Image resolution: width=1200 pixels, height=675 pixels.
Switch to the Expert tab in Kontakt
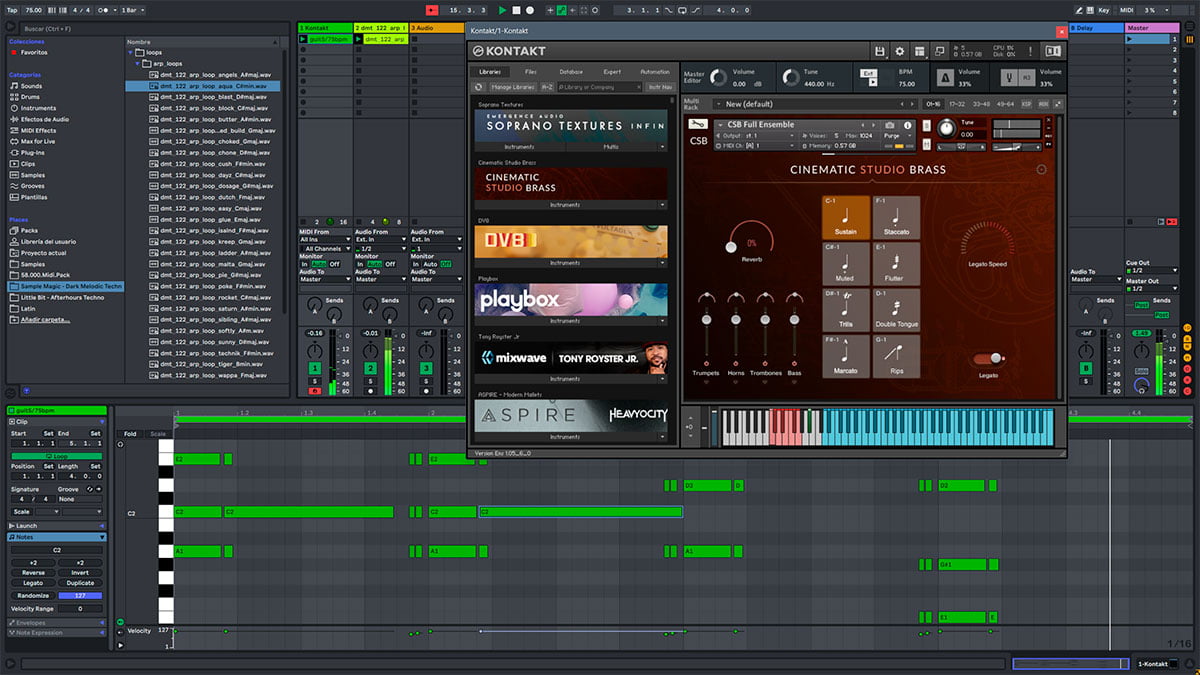pos(612,72)
